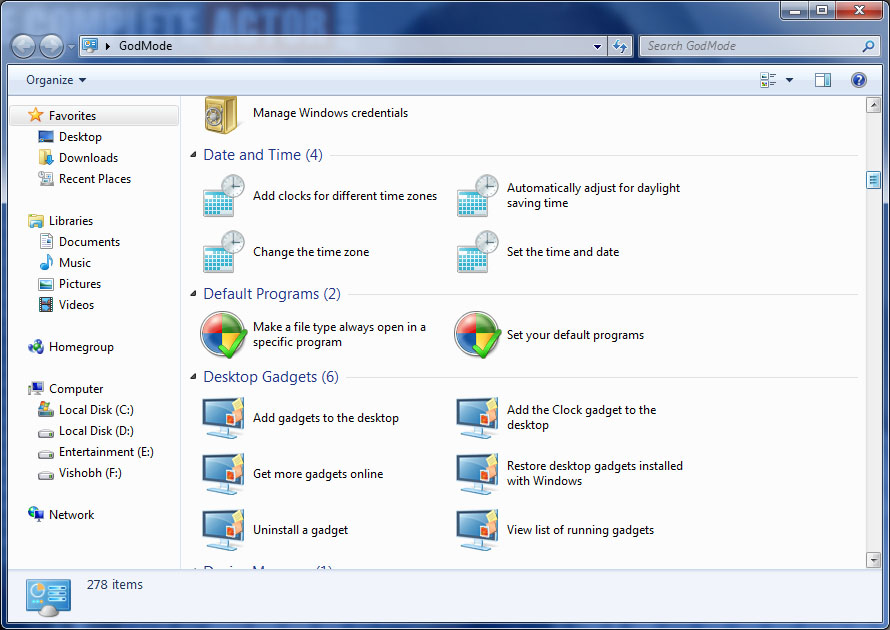The image size is (890, 630).
Task: Click the "Uninstall a gadget" label
Action: point(300,530)
